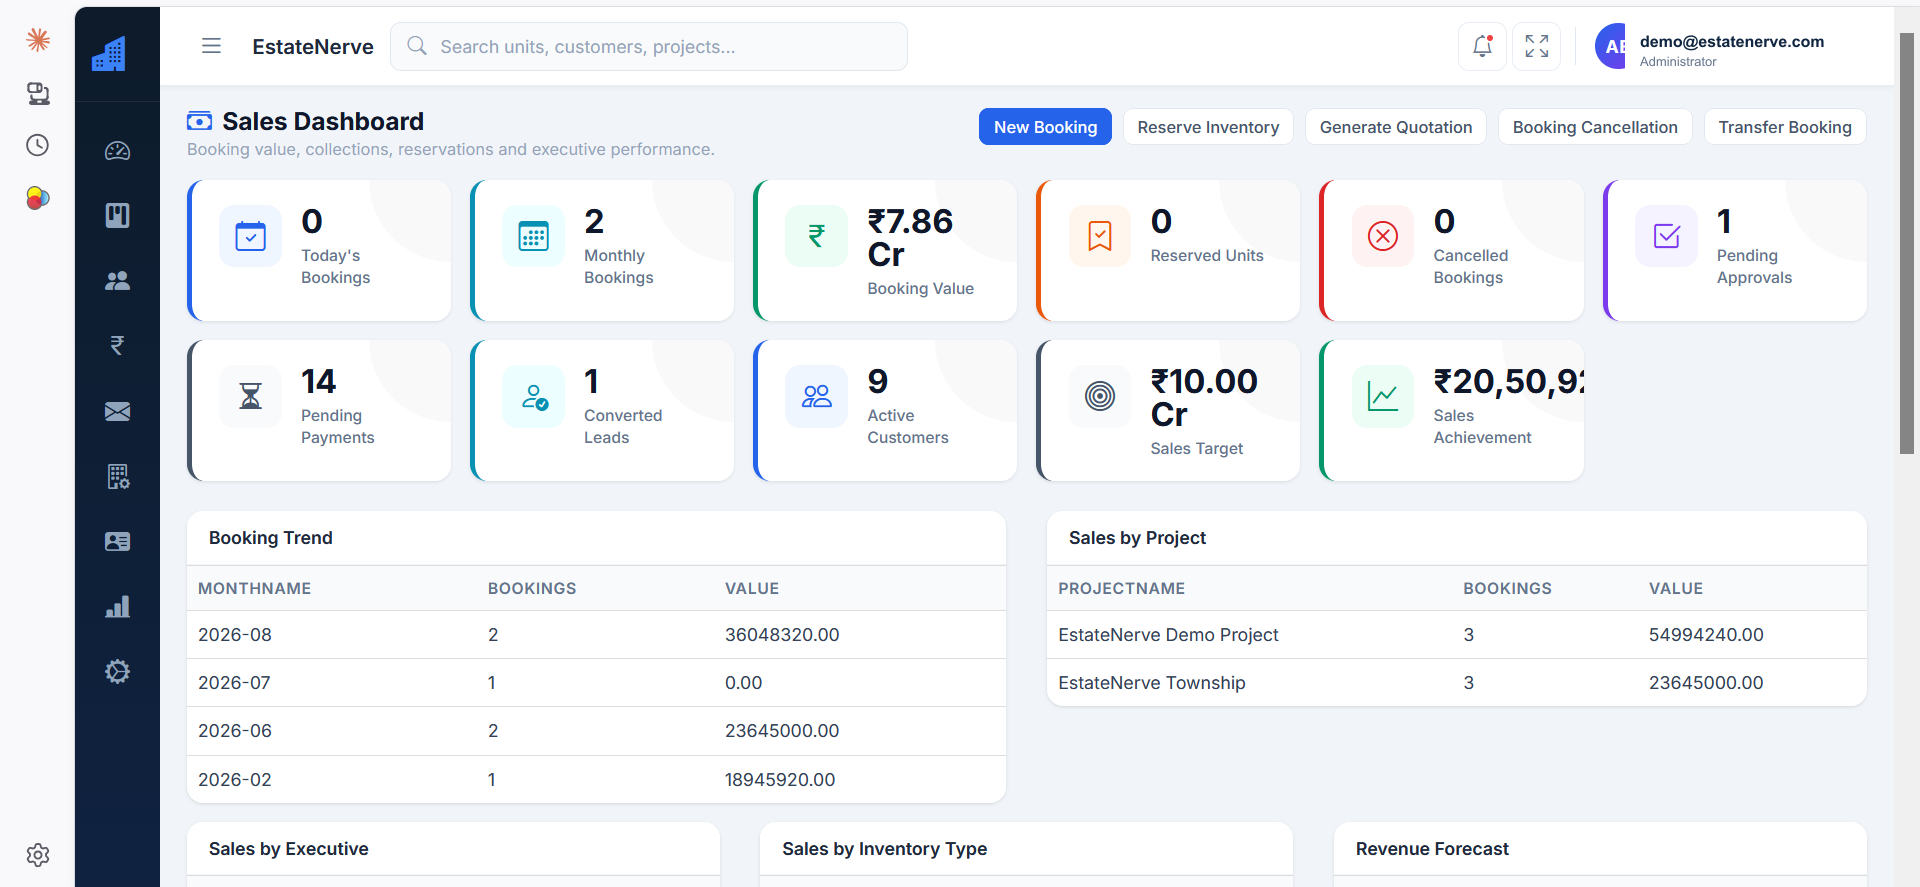The width and height of the screenshot is (1920, 887).
Task: Click value 54994240.00 in Sales by Project
Action: tap(1706, 635)
